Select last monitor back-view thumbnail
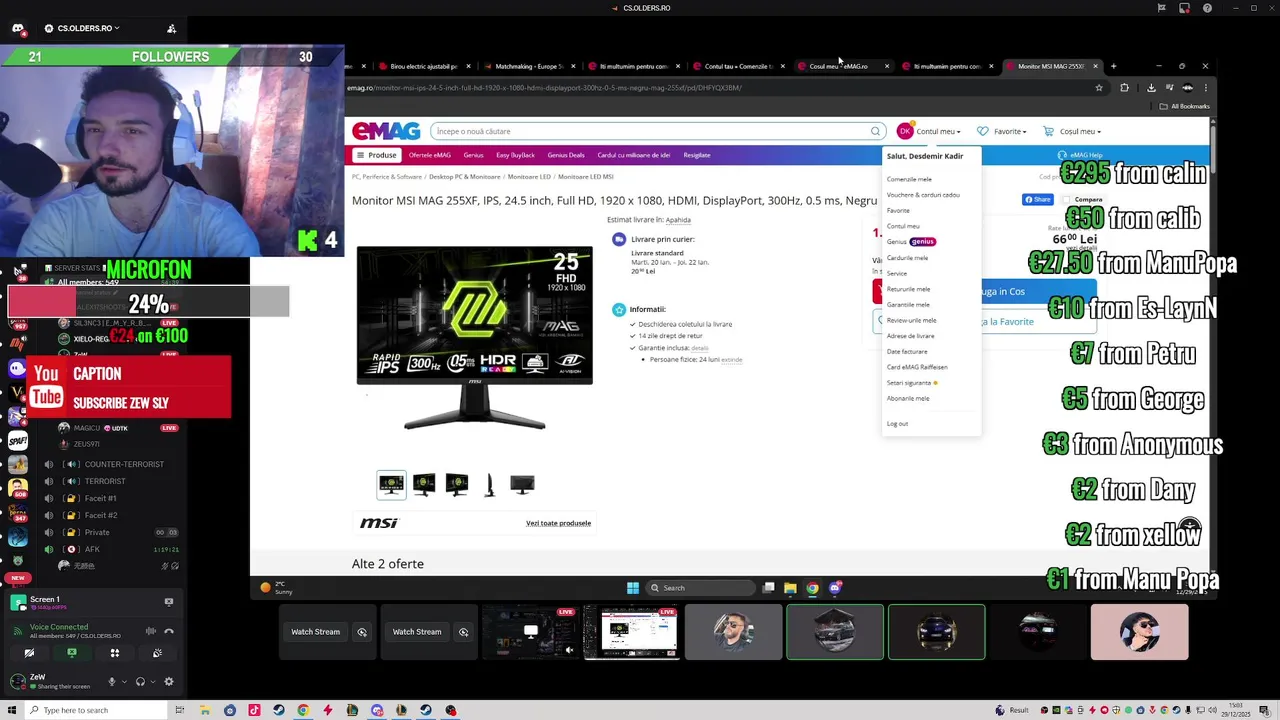The width and height of the screenshot is (1280, 720). 522,485
